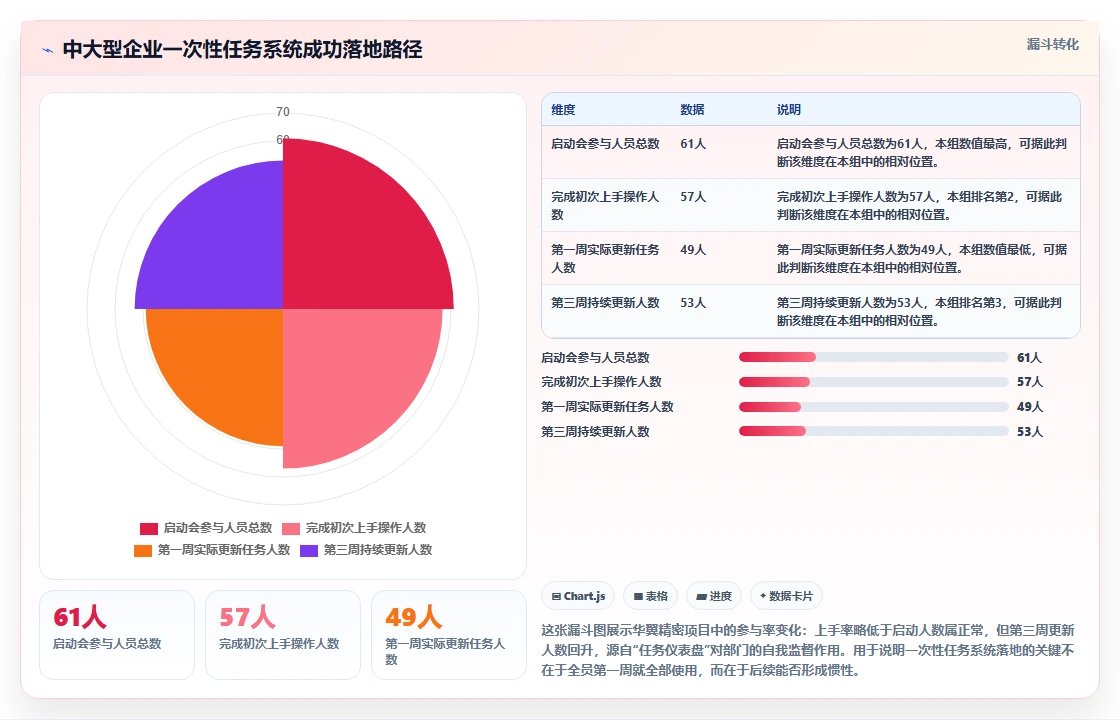Click the 70 axis tick label
1120x720 pixels.
[283, 112]
